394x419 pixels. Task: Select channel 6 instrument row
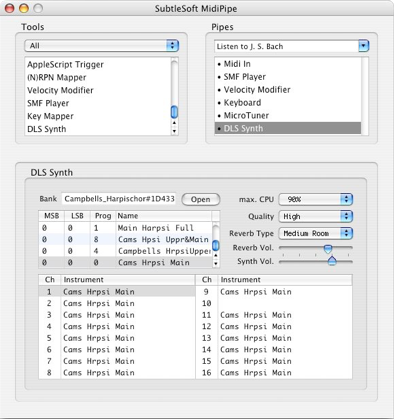tap(117, 350)
